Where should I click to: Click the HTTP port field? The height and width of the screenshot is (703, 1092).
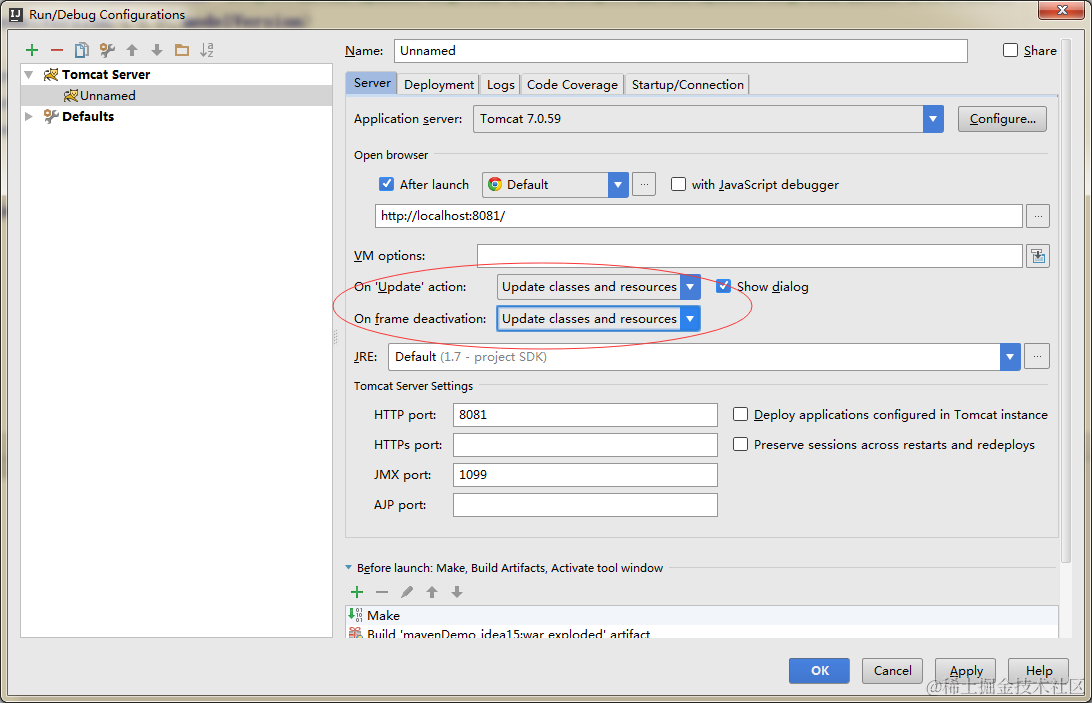coord(585,415)
